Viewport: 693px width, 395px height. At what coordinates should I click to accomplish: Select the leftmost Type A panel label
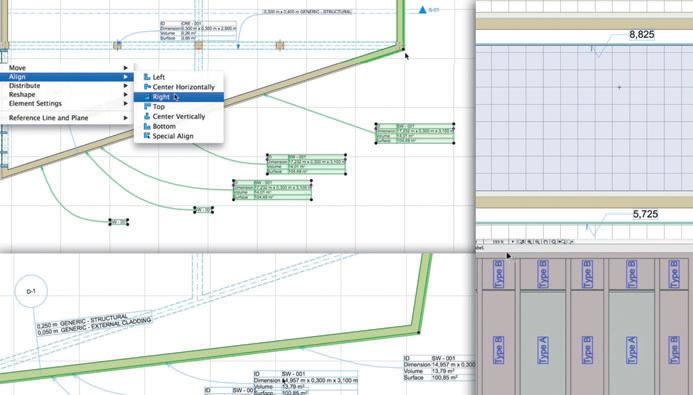pos(543,350)
